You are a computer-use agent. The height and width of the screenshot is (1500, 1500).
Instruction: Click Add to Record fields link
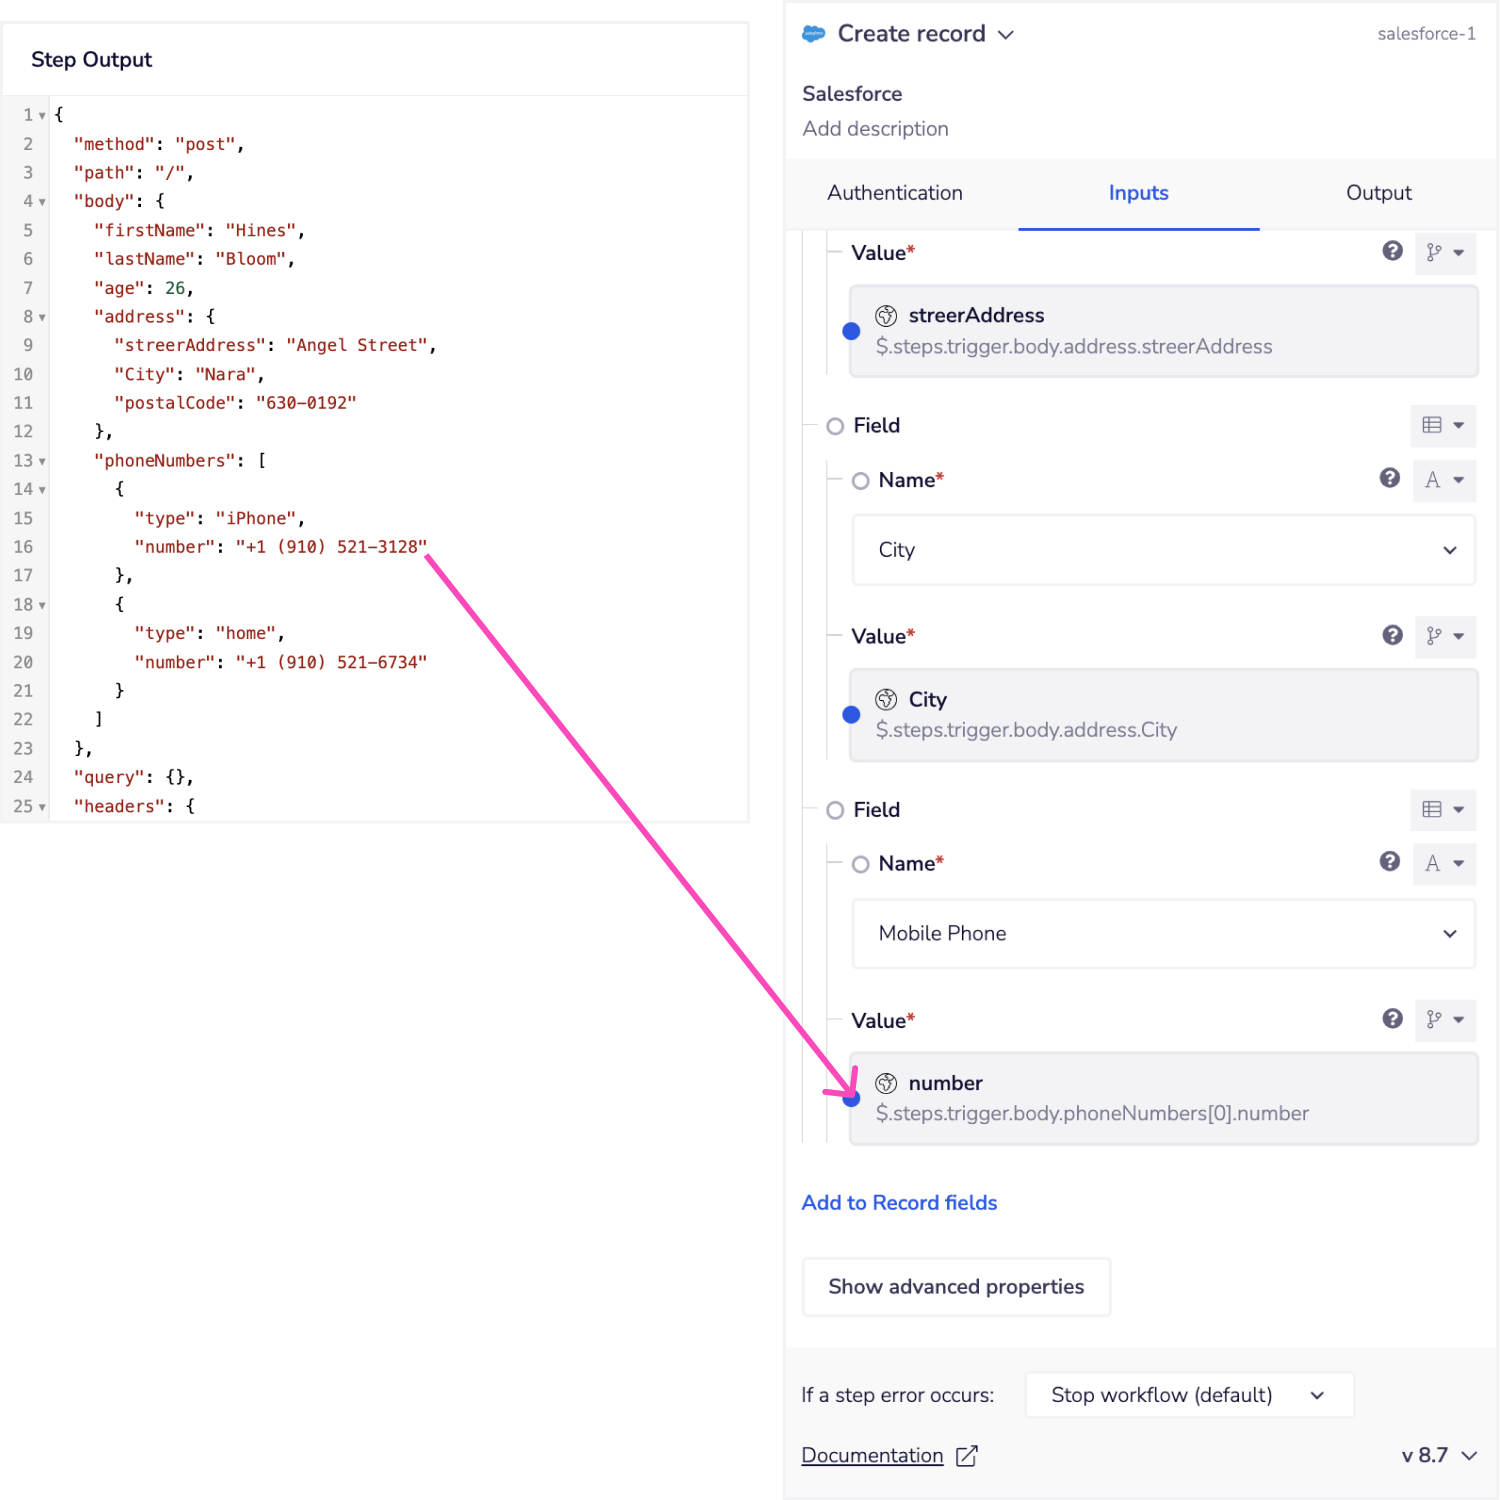[899, 1203]
